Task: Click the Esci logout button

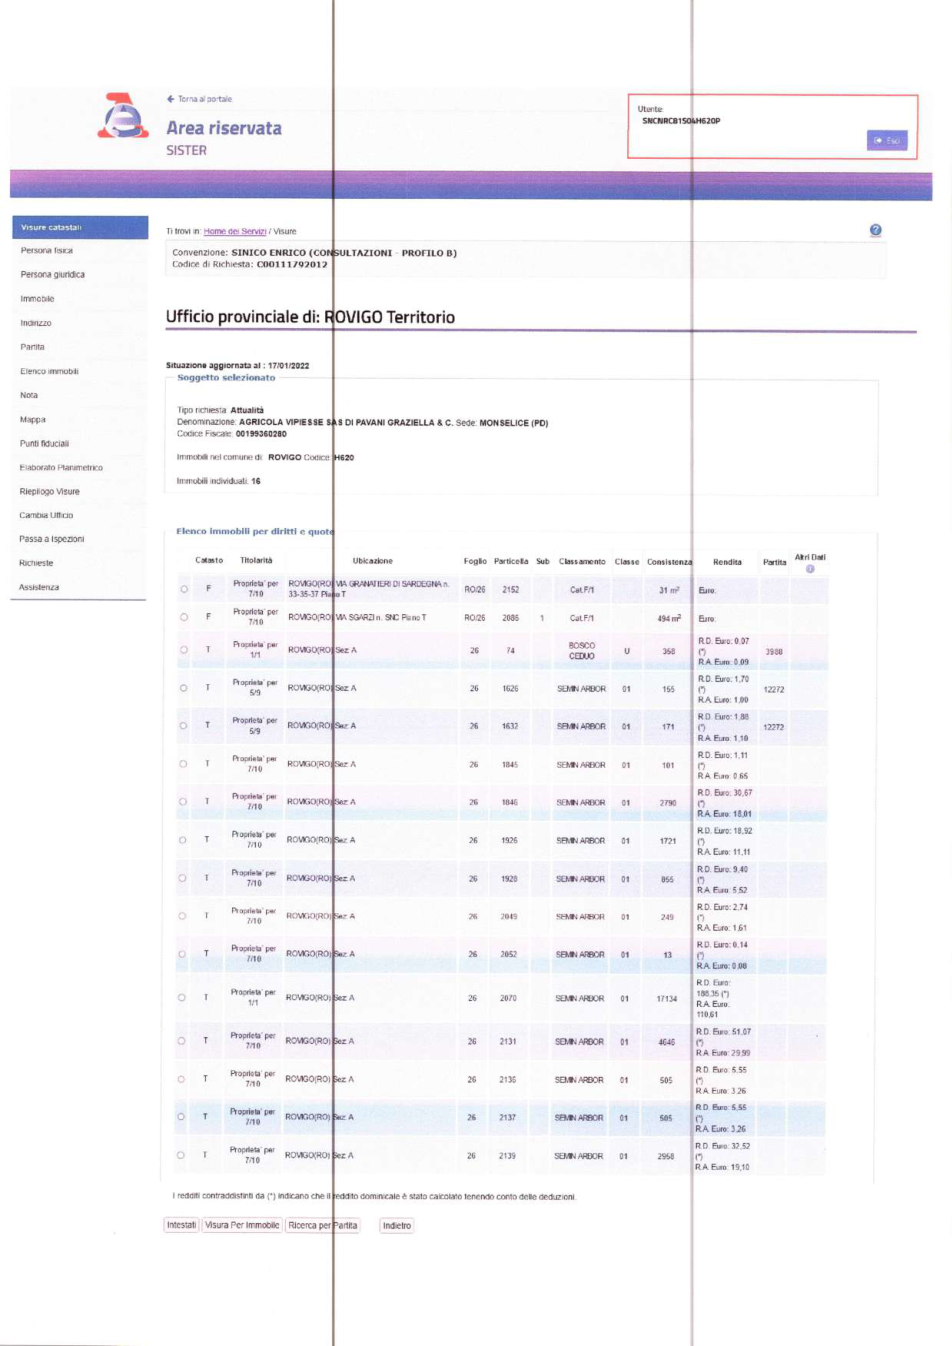Action: pos(887,141)
